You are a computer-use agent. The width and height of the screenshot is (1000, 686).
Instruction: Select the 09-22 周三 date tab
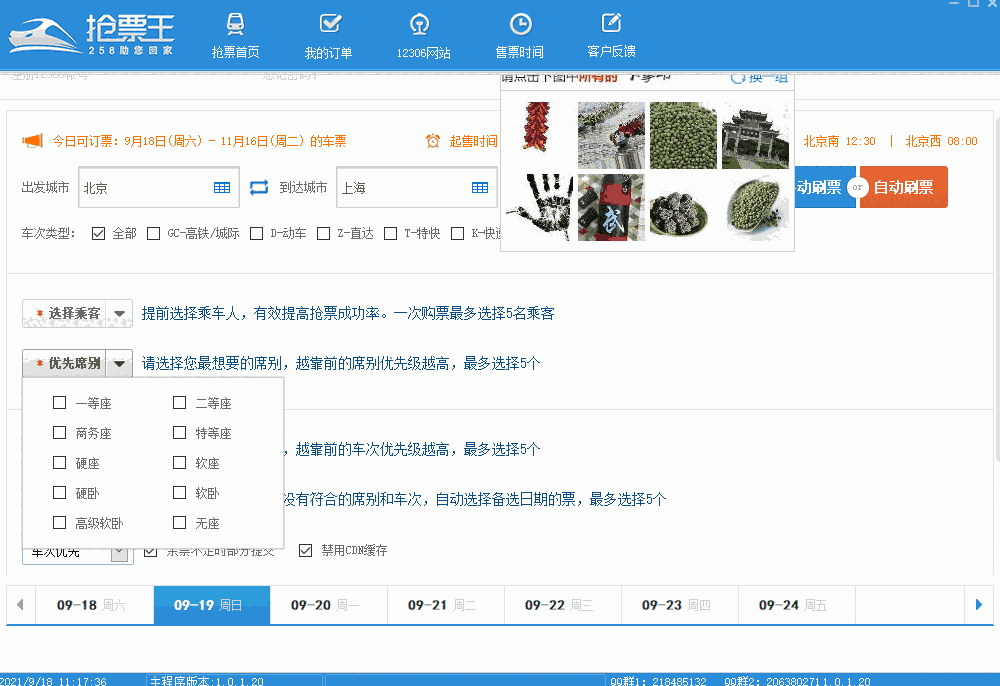[562, 604]
